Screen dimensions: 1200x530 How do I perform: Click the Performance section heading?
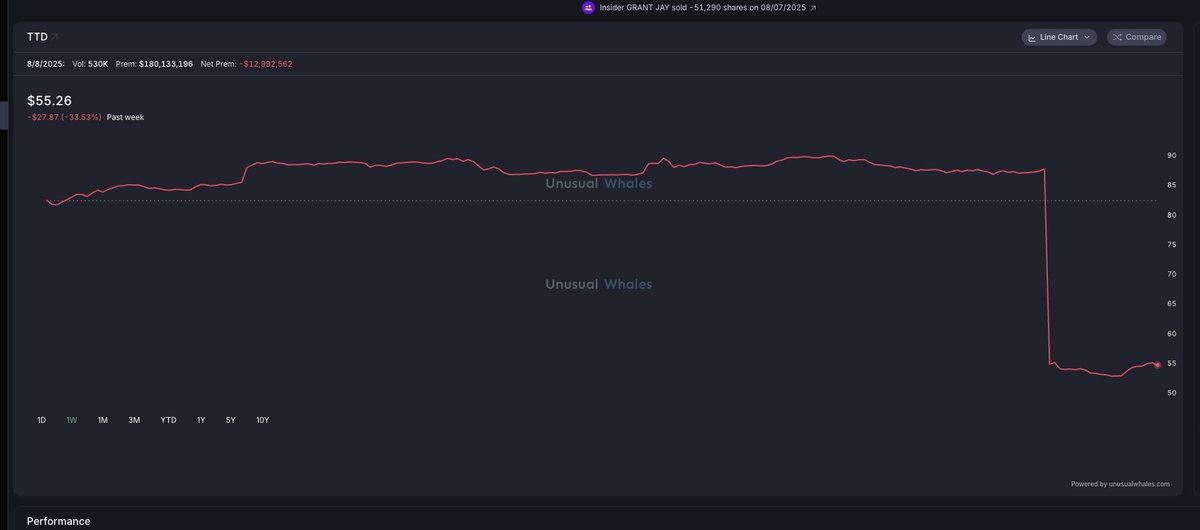(58, 521)
